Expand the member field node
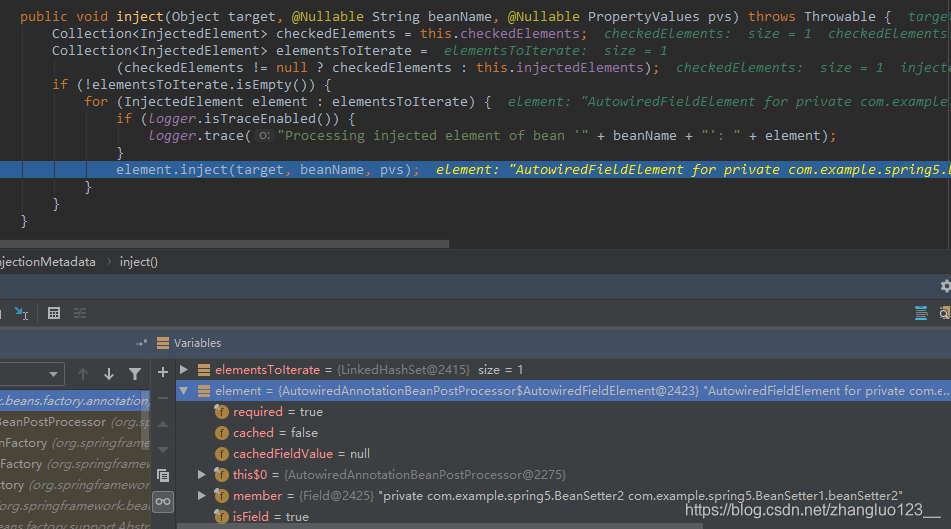The image size is (951, 529). coord(202,496)
